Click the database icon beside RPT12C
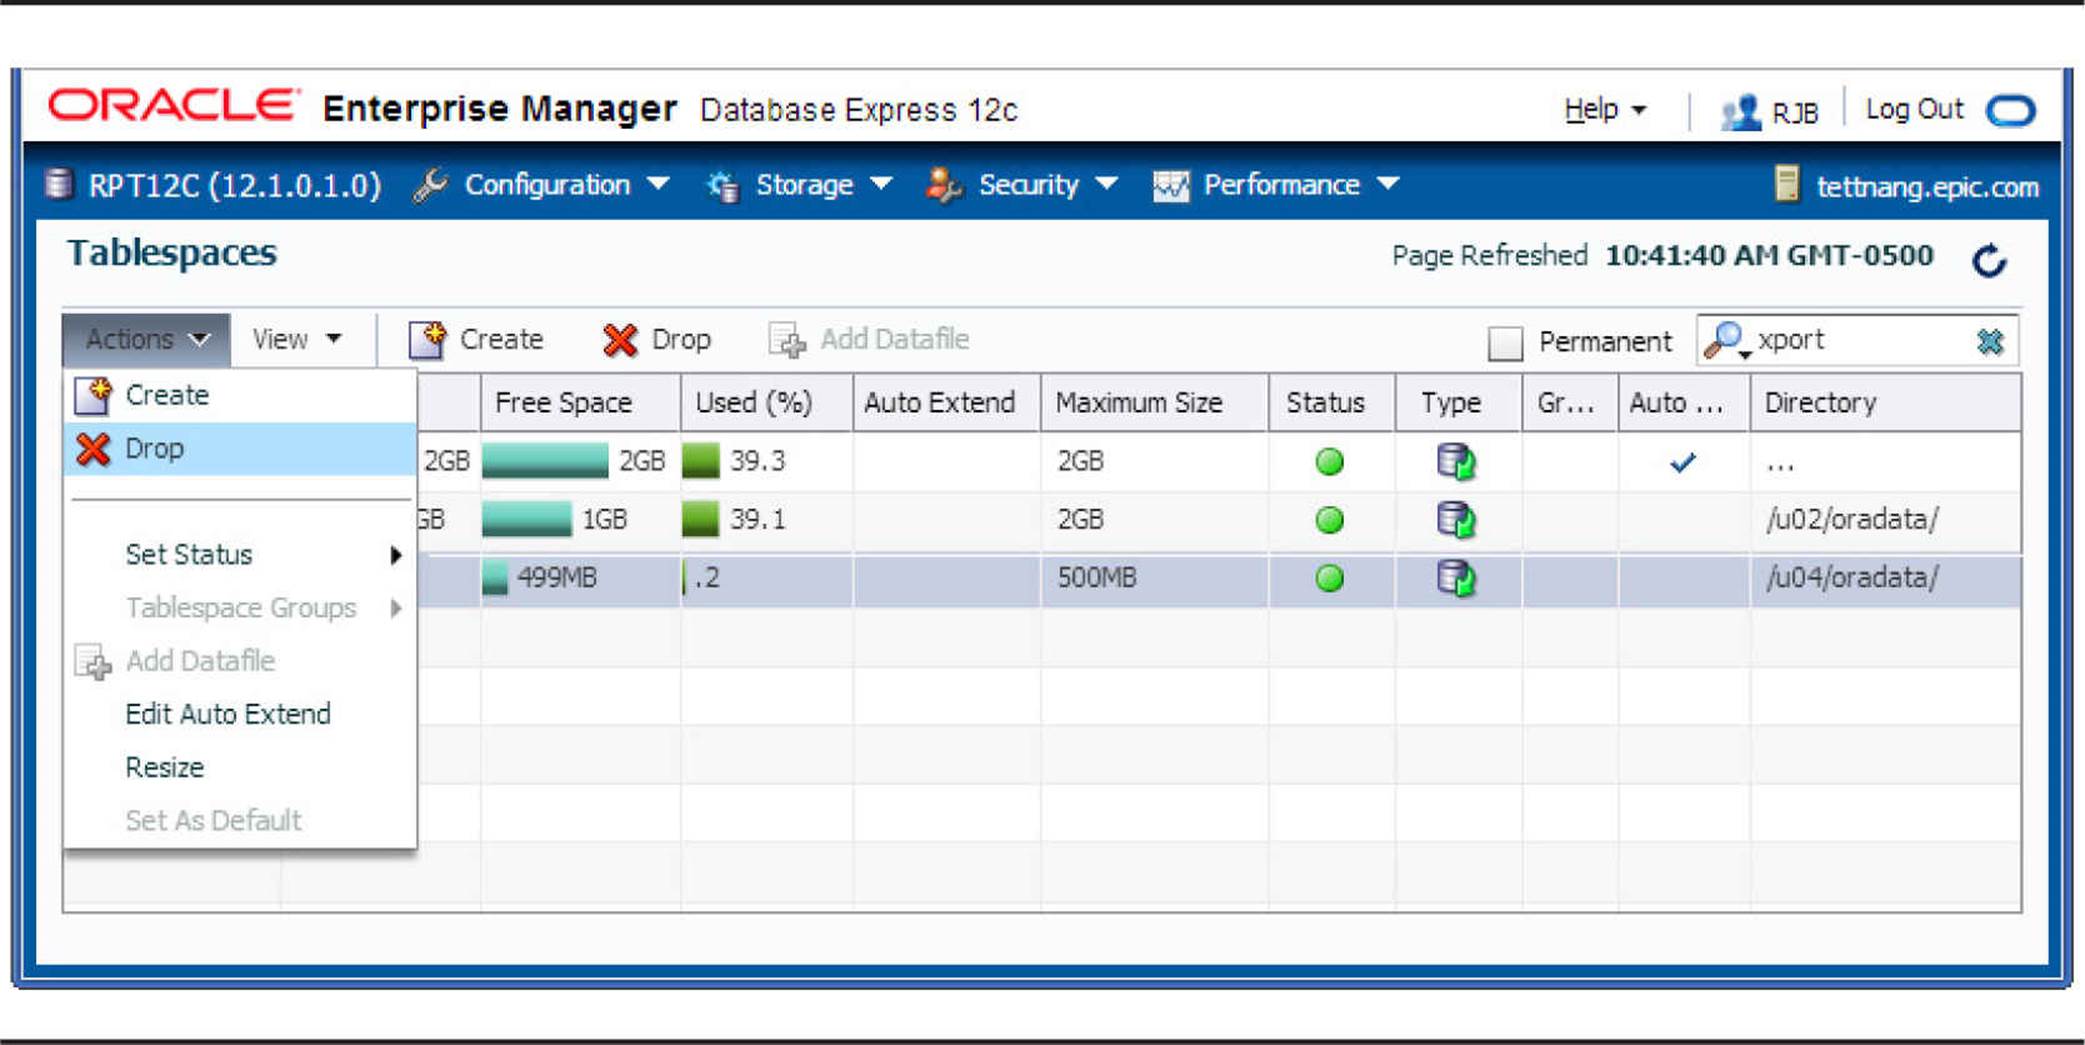2085x1045 pixels. [59, 184]
